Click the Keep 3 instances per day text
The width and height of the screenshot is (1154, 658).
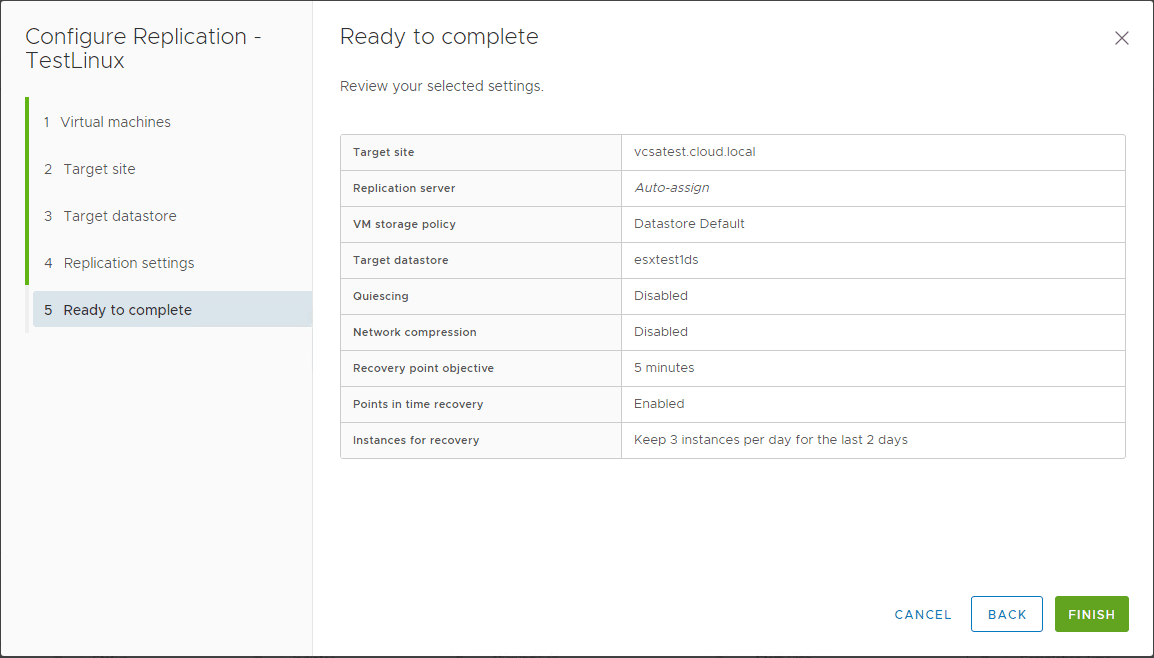(x=770, y=440)
